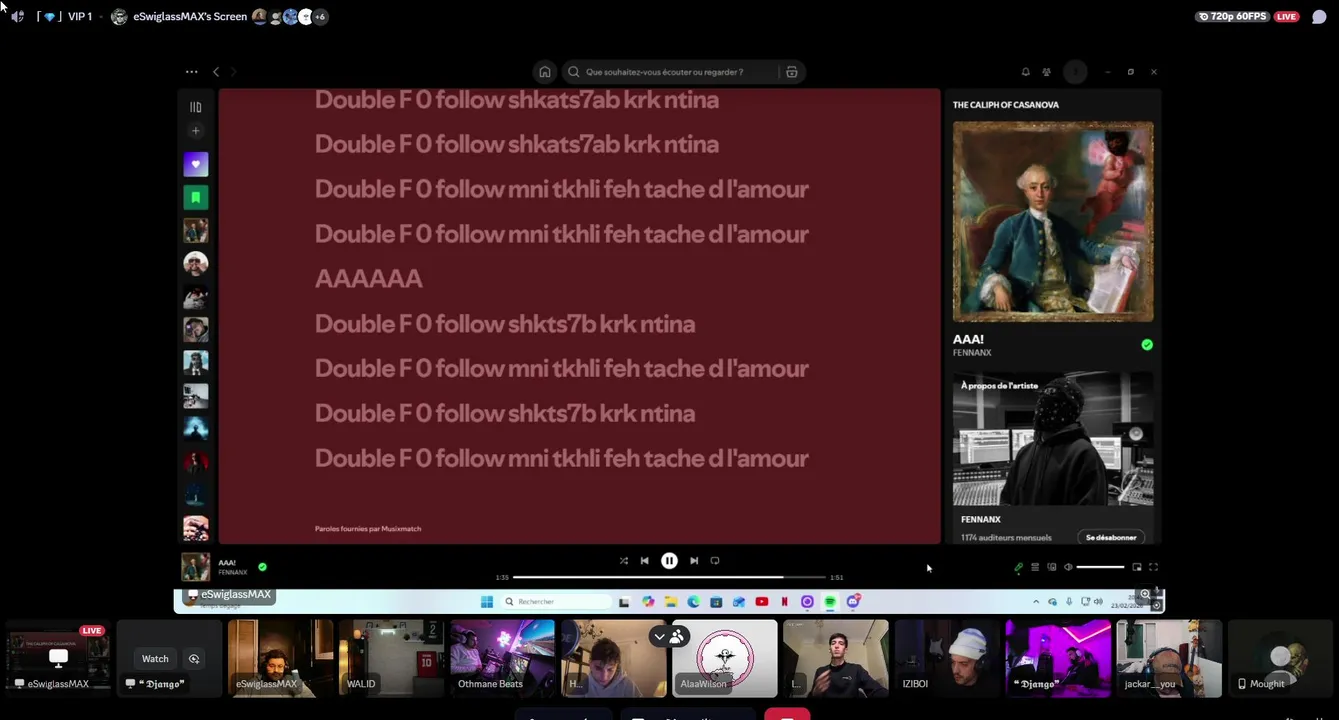Expand the system tray hidden icons chevron
The height and width of the screenshot is (720, 1339).
coord(1036,602)
